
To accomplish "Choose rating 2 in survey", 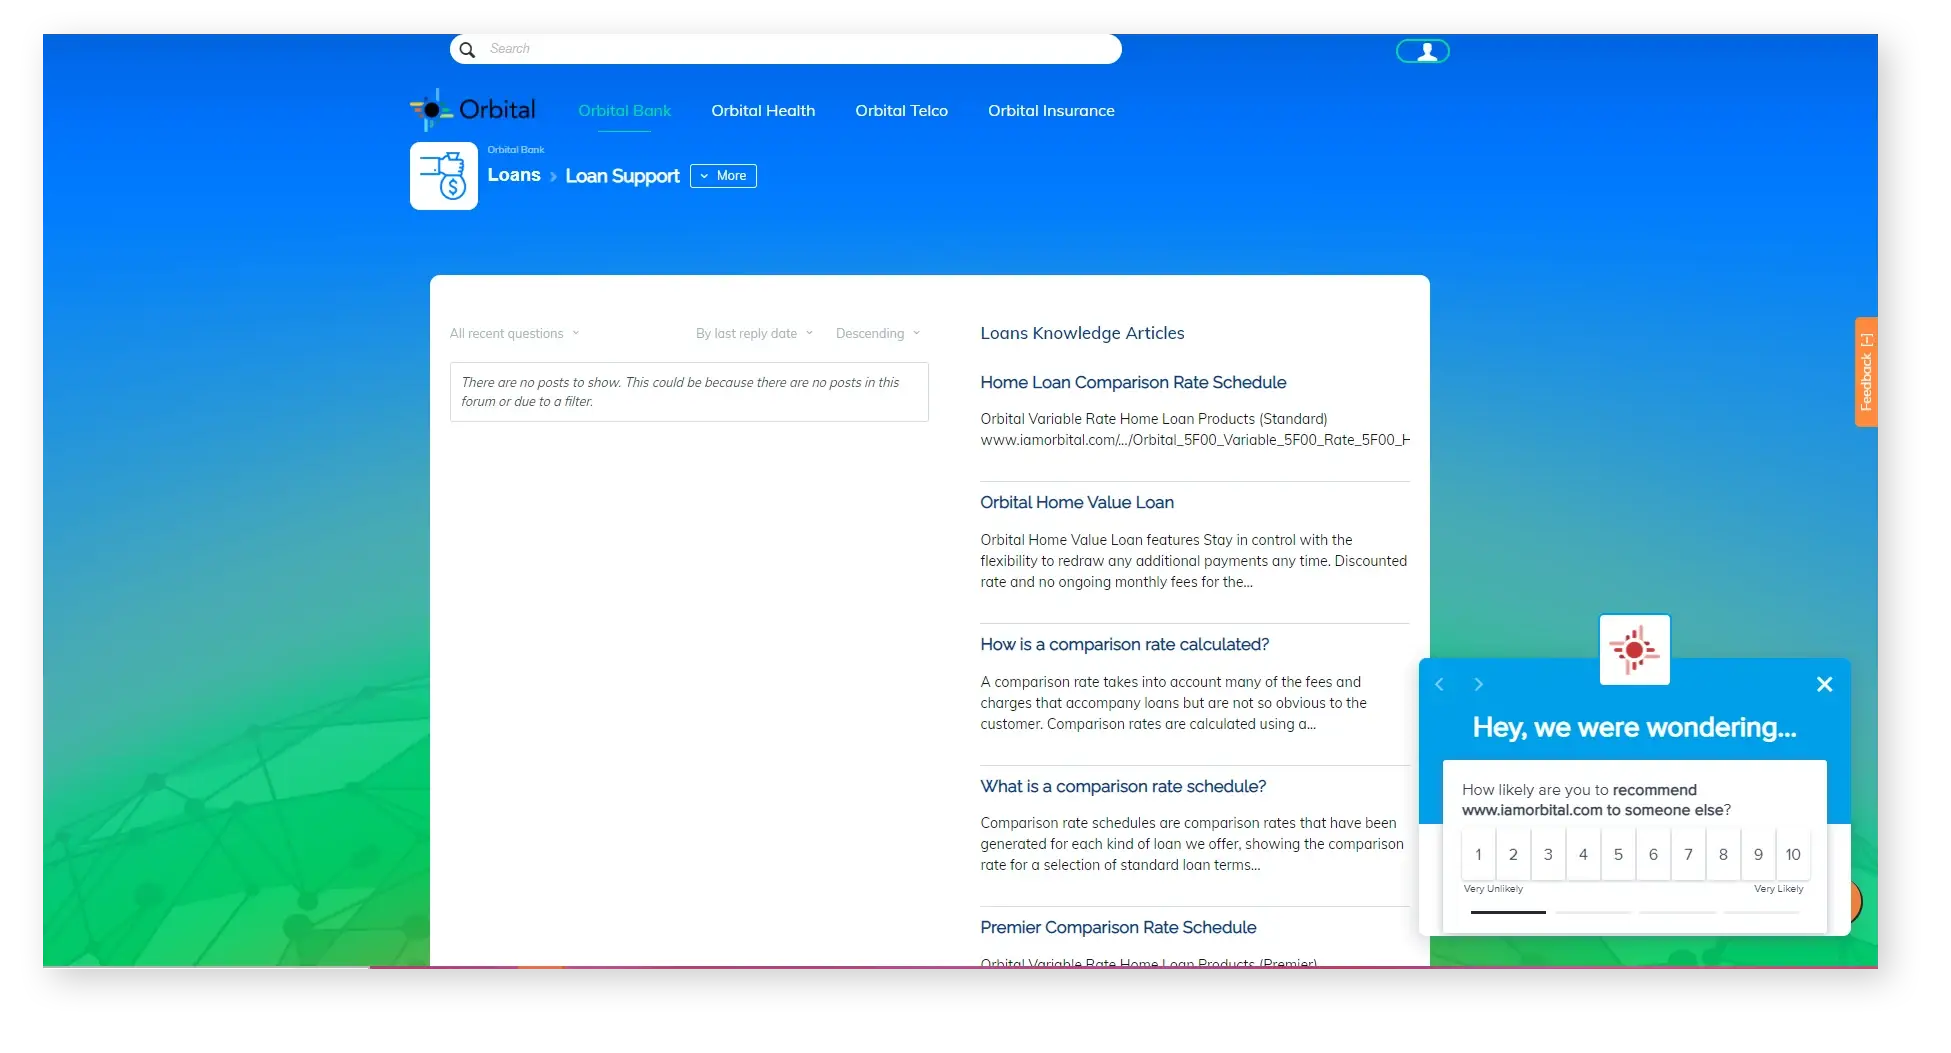I will [x=1513, y=854].
